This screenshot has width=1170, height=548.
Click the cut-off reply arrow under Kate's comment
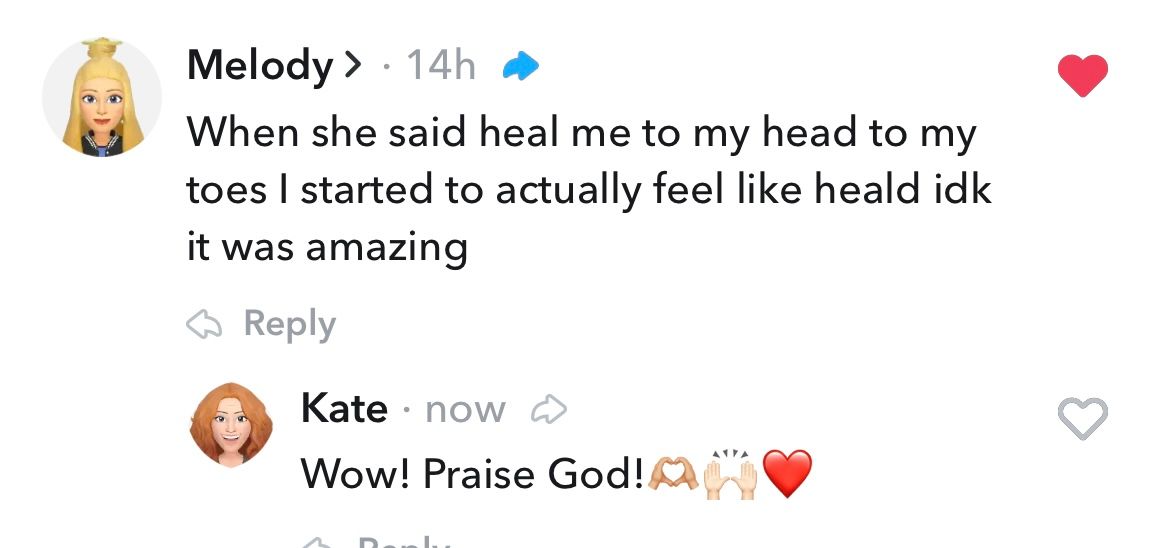pos(318,542)
